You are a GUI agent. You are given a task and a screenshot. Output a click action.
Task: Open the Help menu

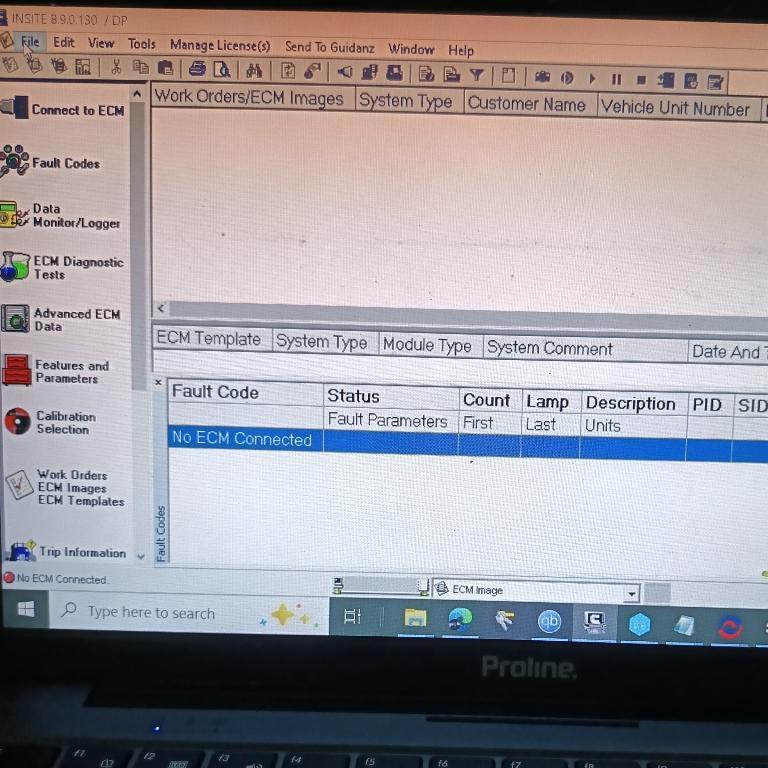[x=460, y=50]
